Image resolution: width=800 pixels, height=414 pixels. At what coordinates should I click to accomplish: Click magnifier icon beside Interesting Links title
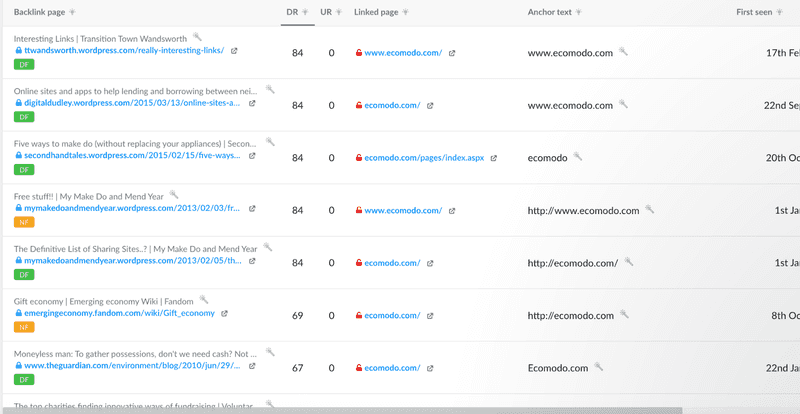click(x=197, y=37)
